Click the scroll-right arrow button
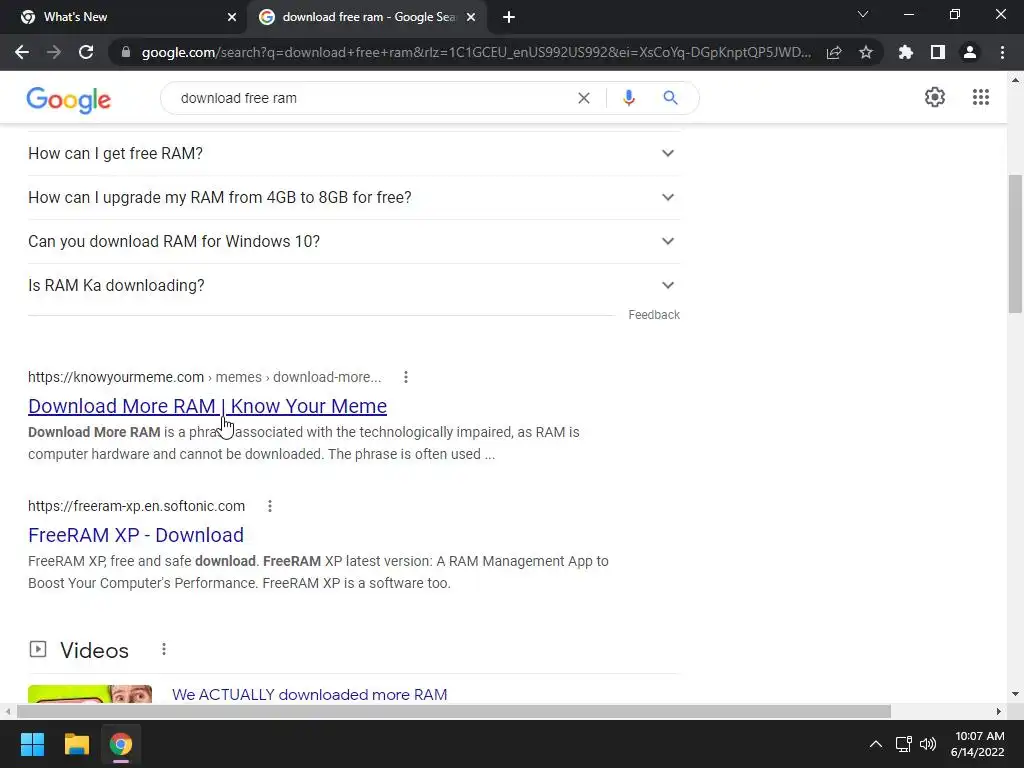Image resolution: width=1024 pixels, height=768 pixels. [x=999, y=711]
